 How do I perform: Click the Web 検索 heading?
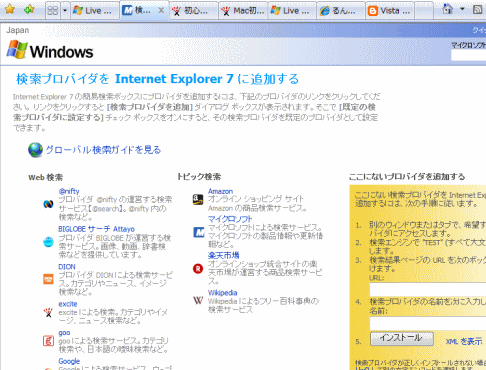click(46, 177)
